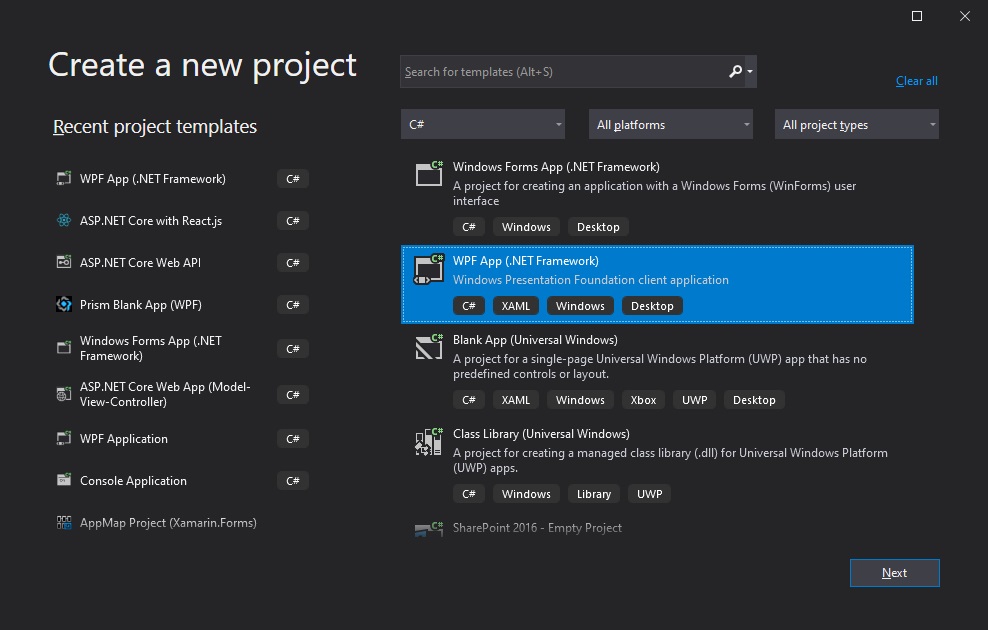Click the SharePoint 2016 Empty Project icon
Screen dimensions: 988x630
pos(429,529)
